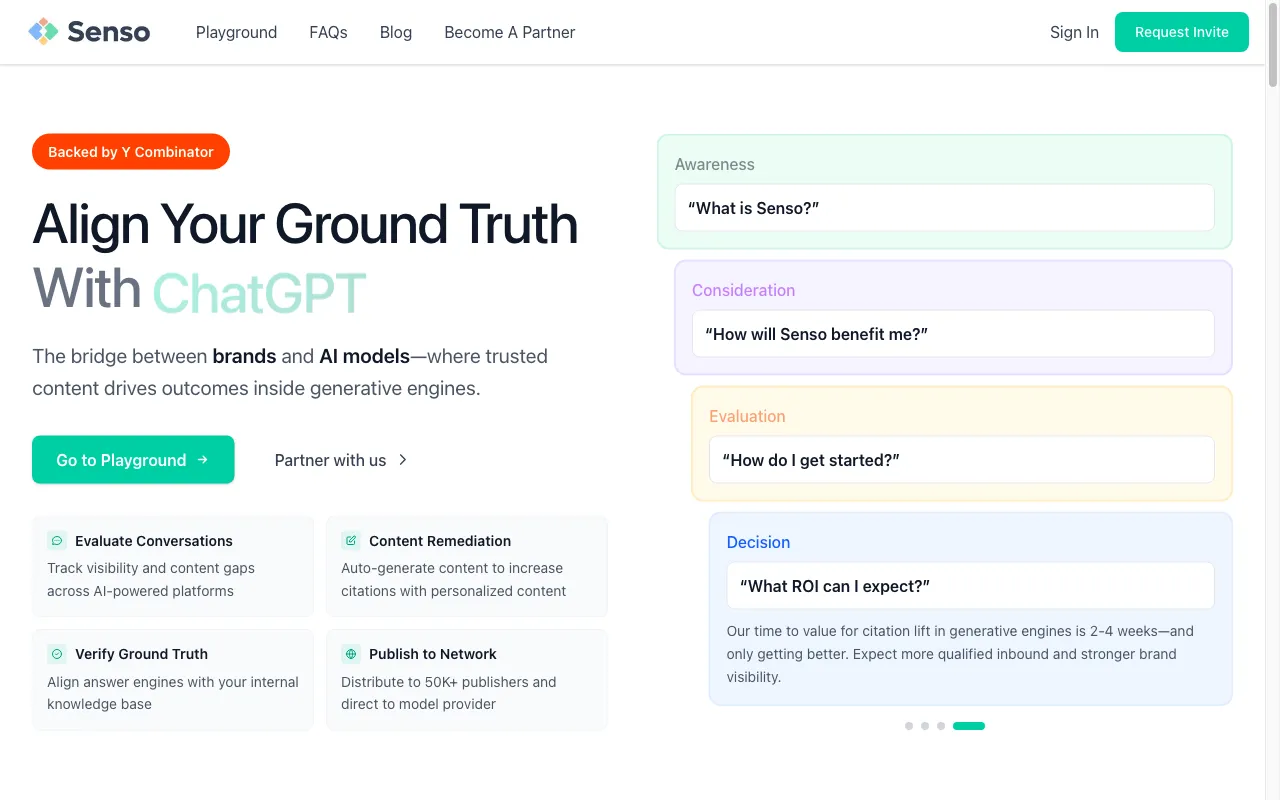Screen dimensions: 1280x800
Task: Click "How do I get started?" box
Action: 962,460
